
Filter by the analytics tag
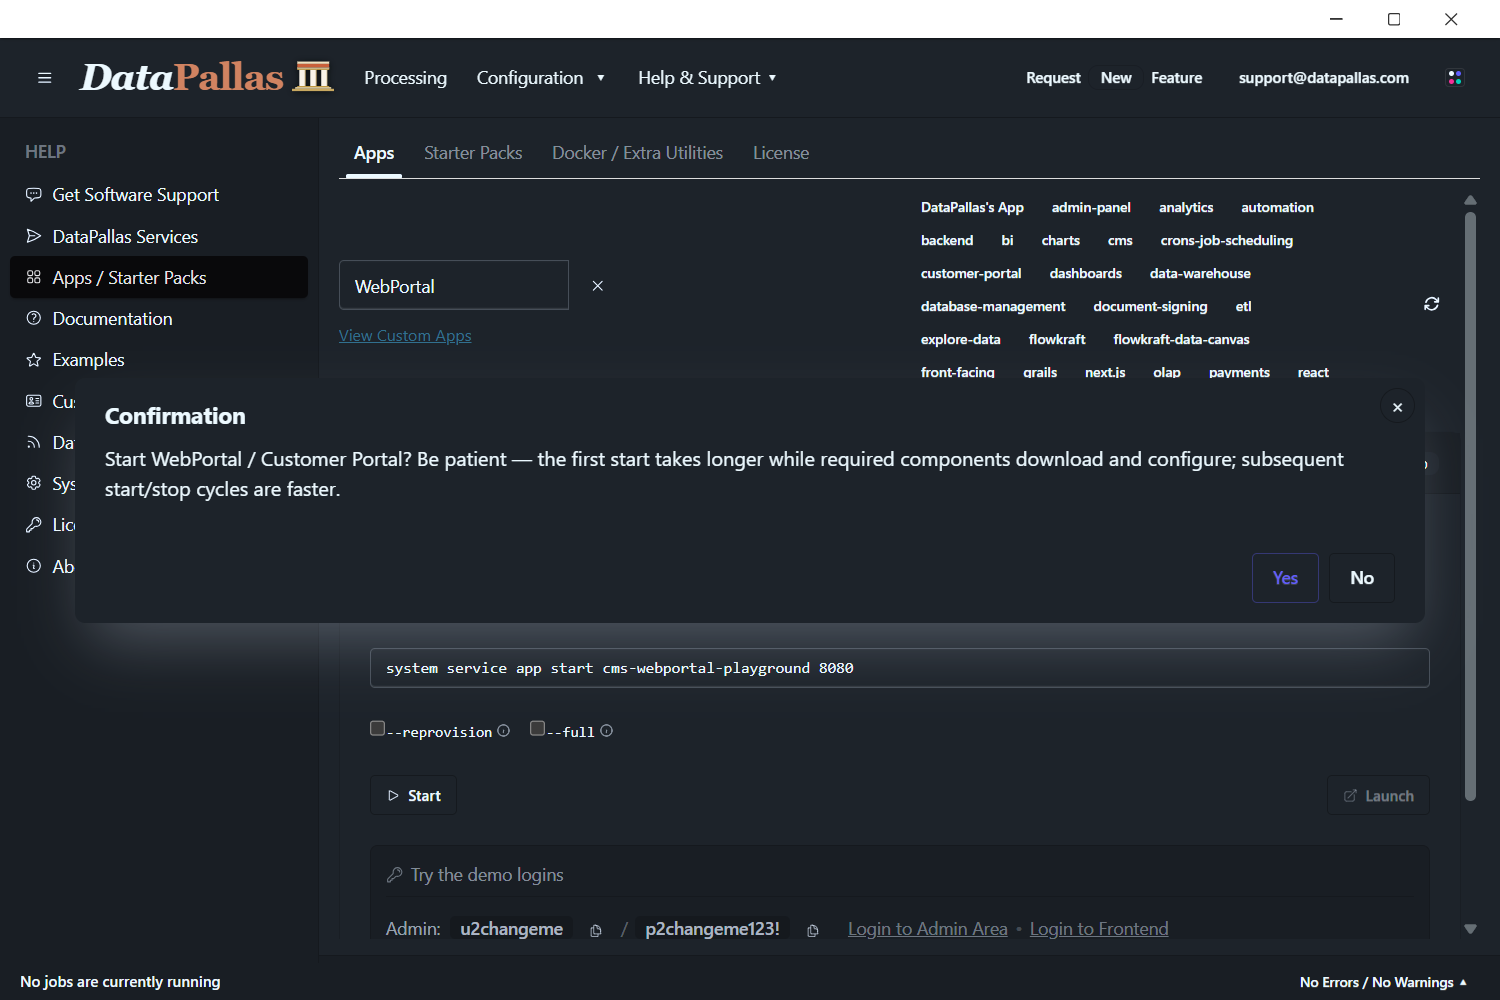(1186, 207)
